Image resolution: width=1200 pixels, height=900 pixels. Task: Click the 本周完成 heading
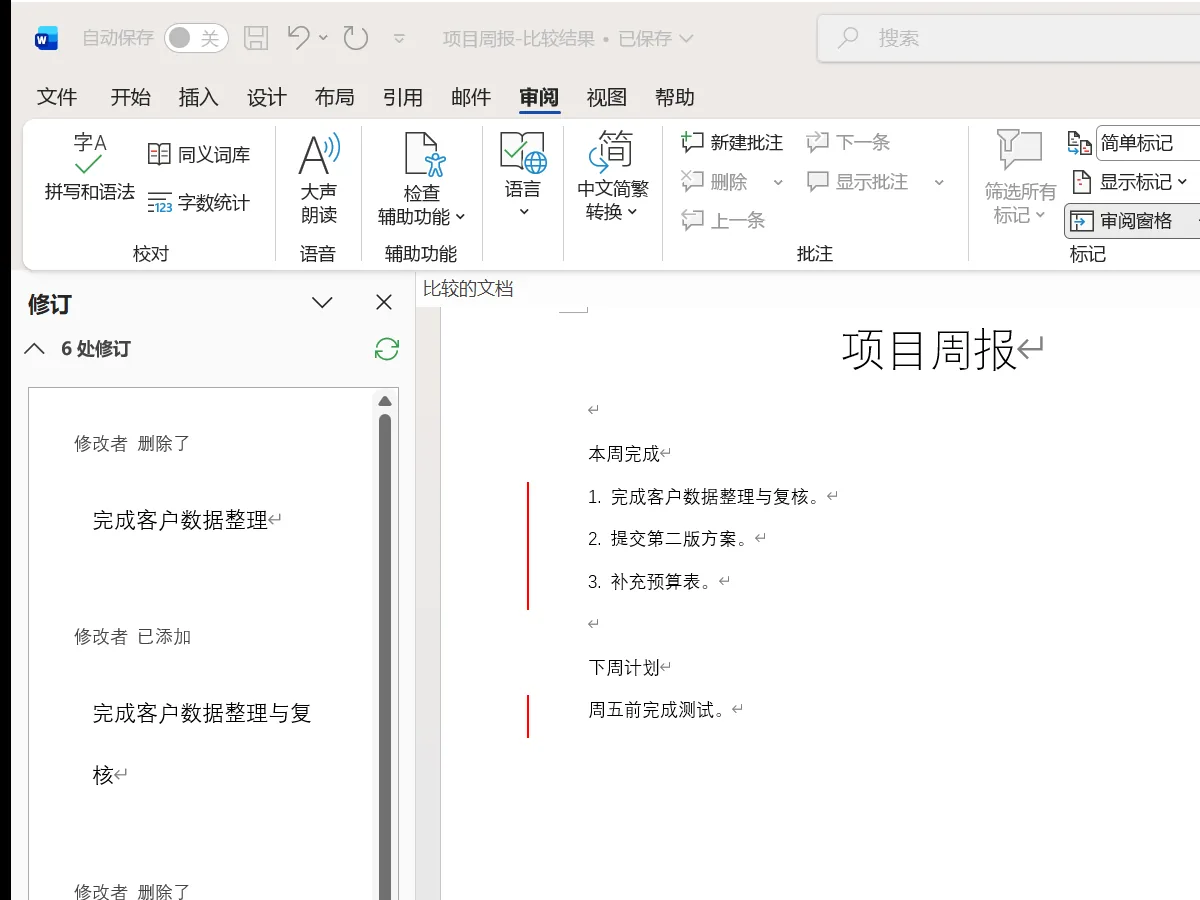click(x=624, y=454)
